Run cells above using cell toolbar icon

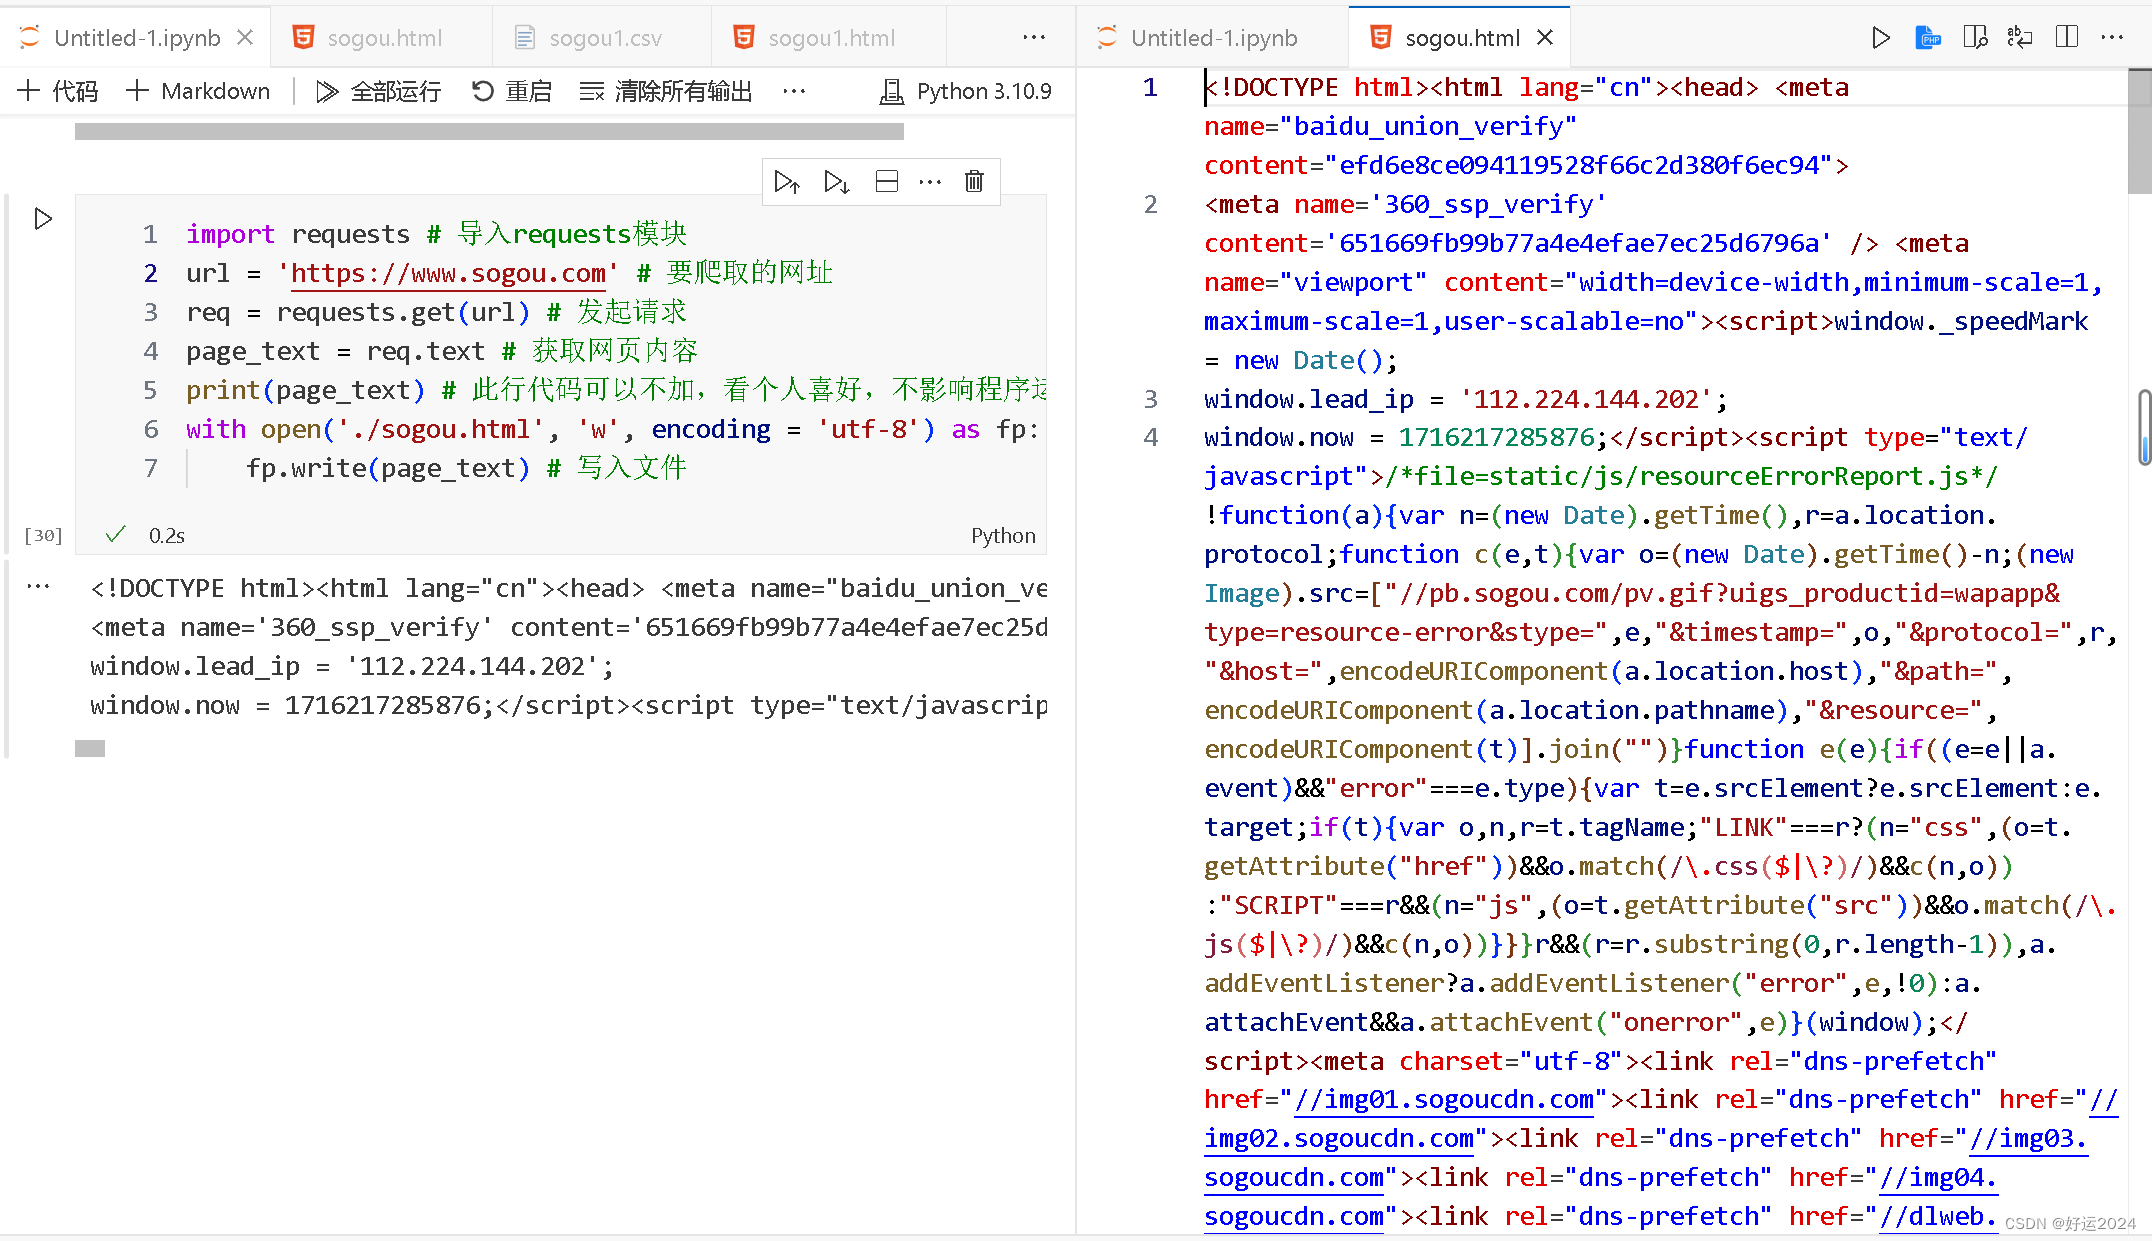pyautogui.click(x=787, y=181)
